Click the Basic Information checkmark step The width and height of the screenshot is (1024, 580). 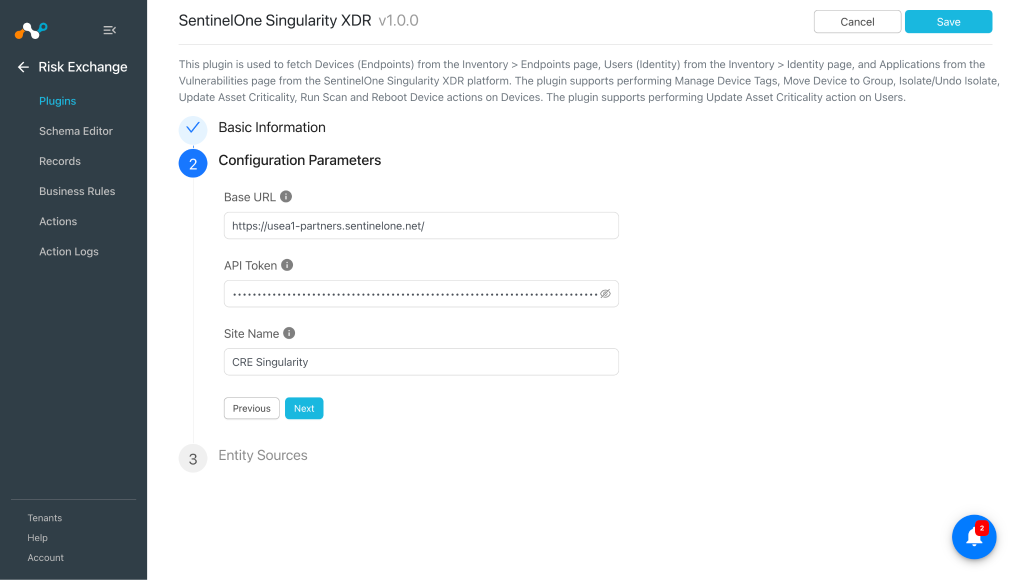193,128
